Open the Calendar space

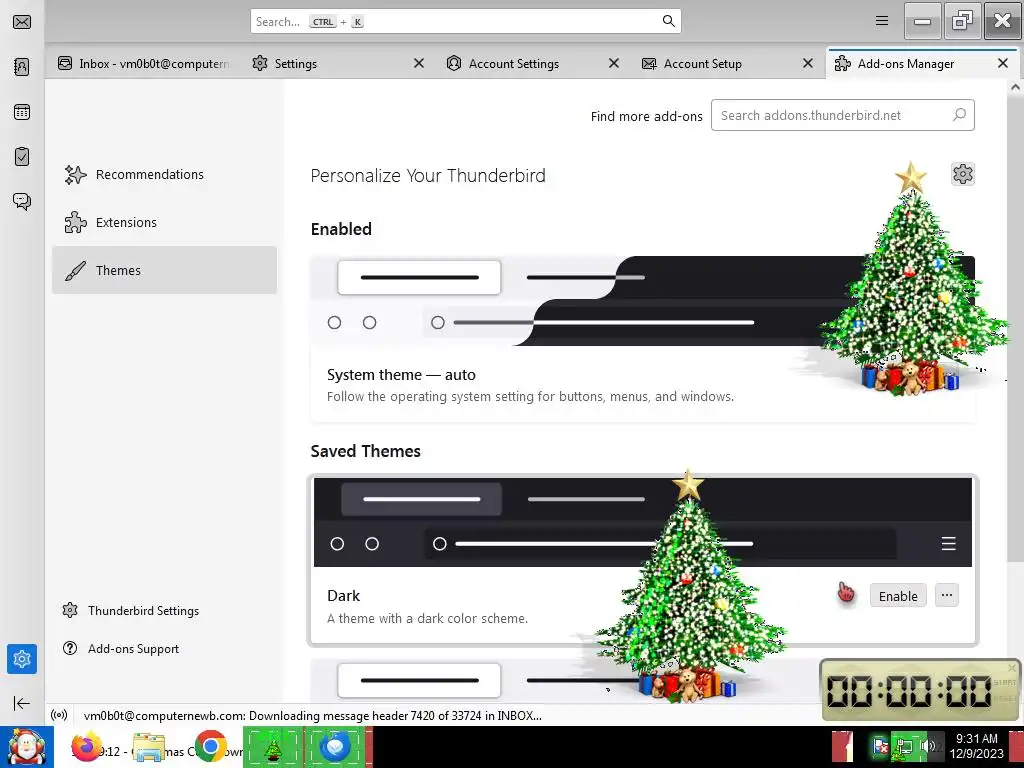pyautogui.click(x=22, y=112)
